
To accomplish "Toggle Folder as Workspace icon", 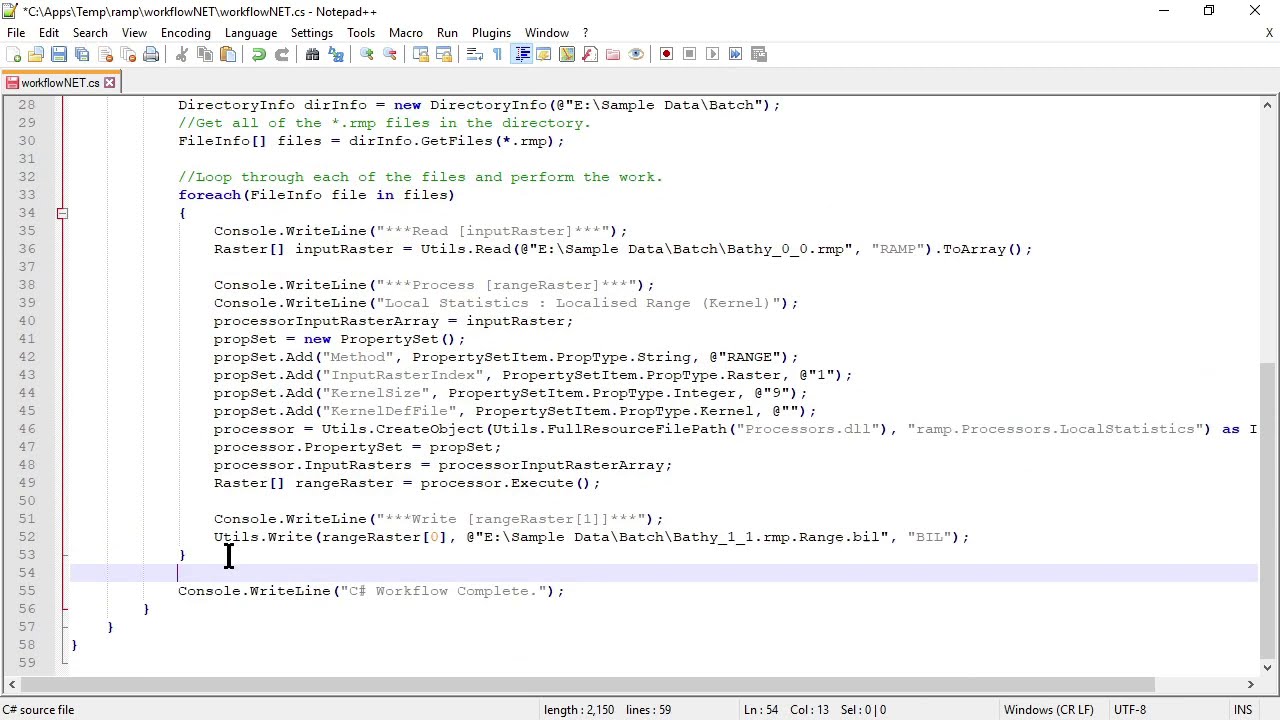I will pyautogui.click(x=613, y=54).
